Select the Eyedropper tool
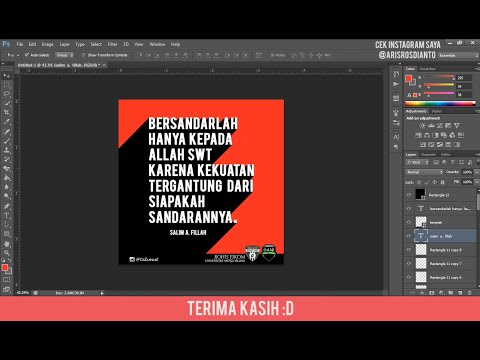The width and height of the screenshot is (480, 360). coord(7,122)
